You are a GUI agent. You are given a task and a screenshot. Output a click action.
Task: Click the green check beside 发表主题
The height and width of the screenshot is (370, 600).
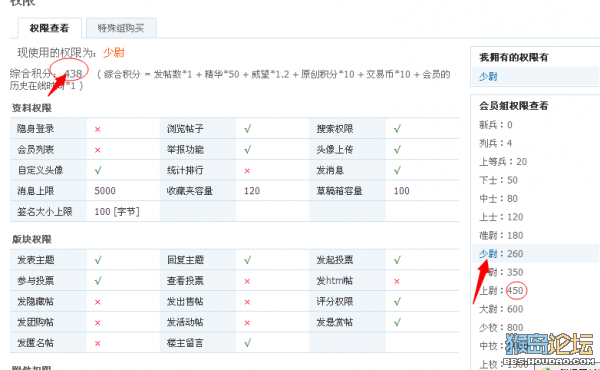(x=98, y=260)
